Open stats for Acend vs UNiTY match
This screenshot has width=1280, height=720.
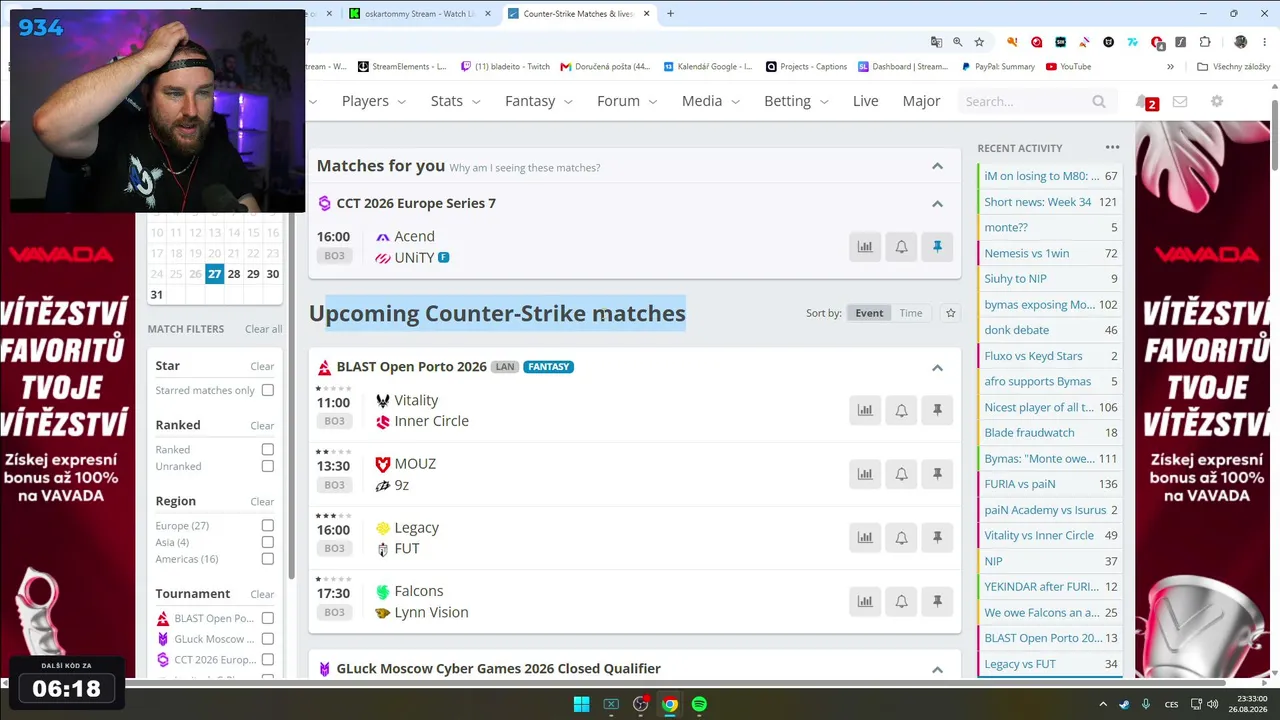point(865,247)
